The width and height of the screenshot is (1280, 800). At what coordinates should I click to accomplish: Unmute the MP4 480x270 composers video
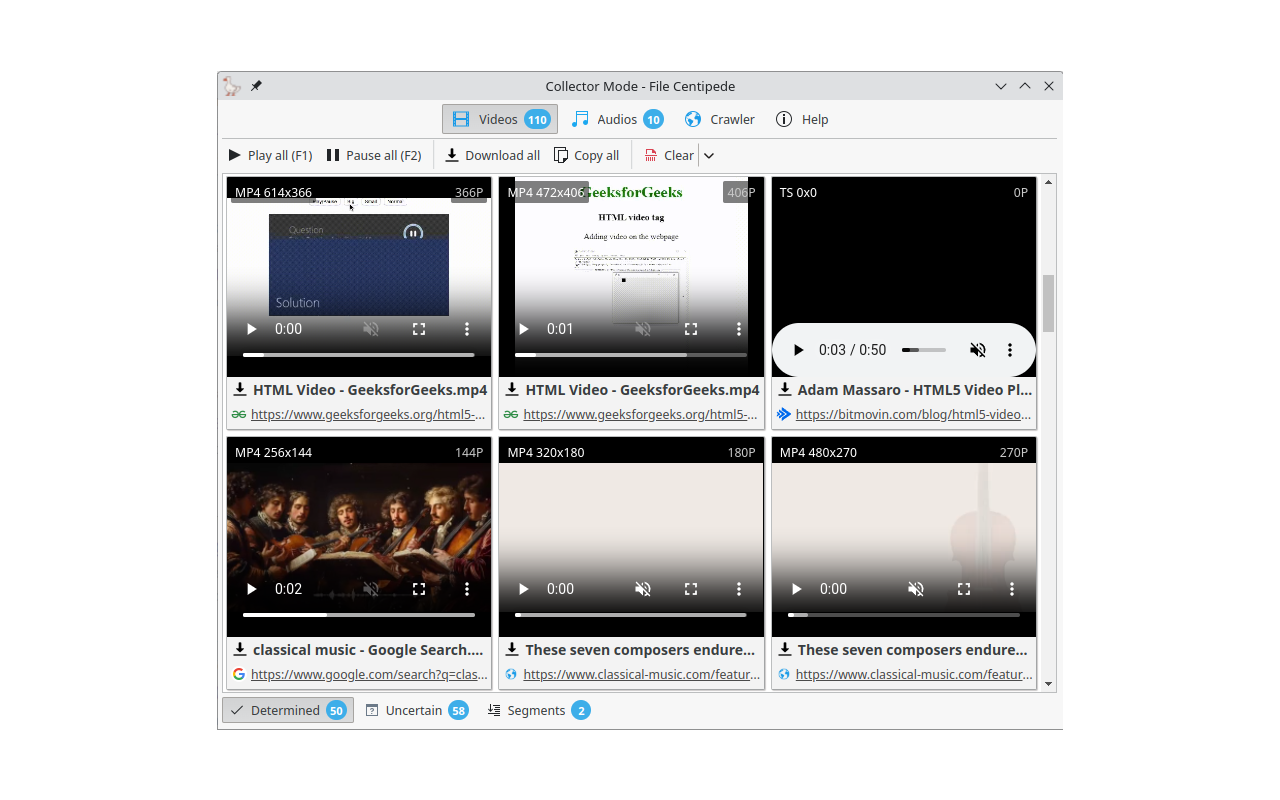[x=915, y=589]
